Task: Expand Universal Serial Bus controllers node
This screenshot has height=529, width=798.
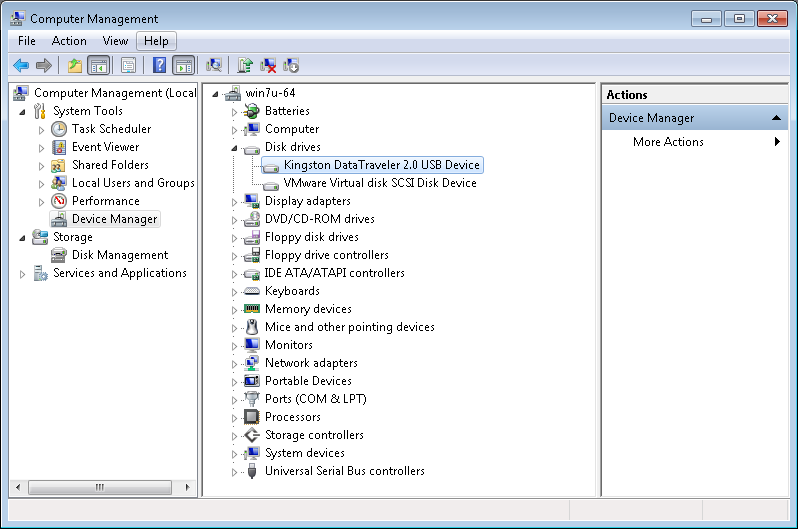Action: coord(236,471)
